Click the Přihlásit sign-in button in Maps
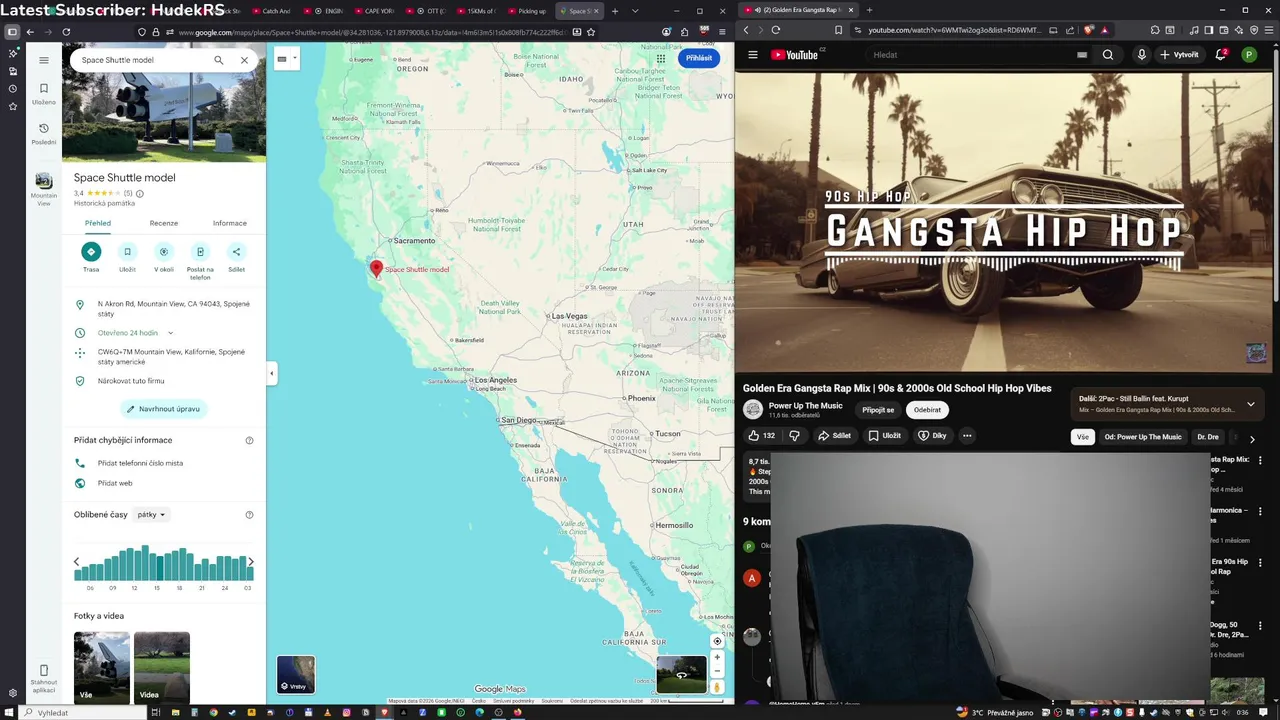This screenshot has height=720, width=1280. [699, 58]
